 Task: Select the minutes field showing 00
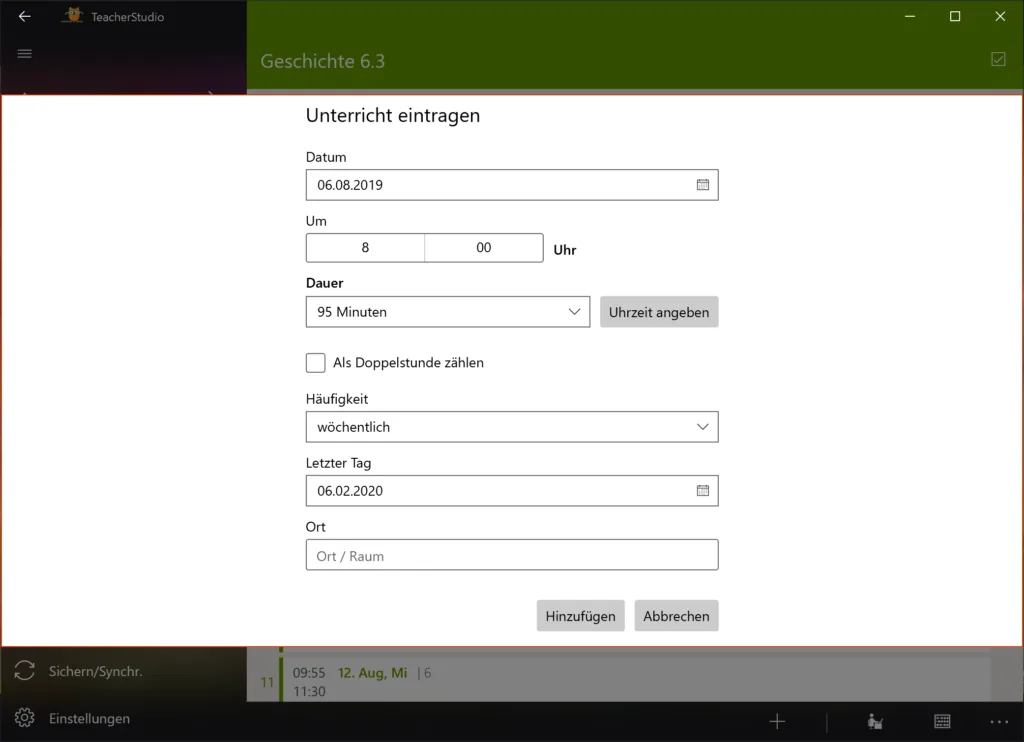pyautogui.click(x=484, y=248)
